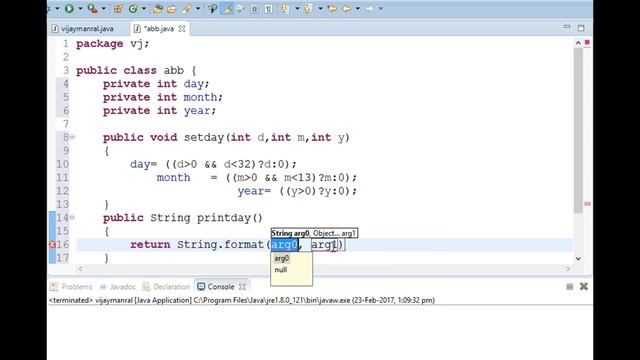The image size is (640, 360).
Task: Click the New Java Package icon
Action: [x=118, y=8]
